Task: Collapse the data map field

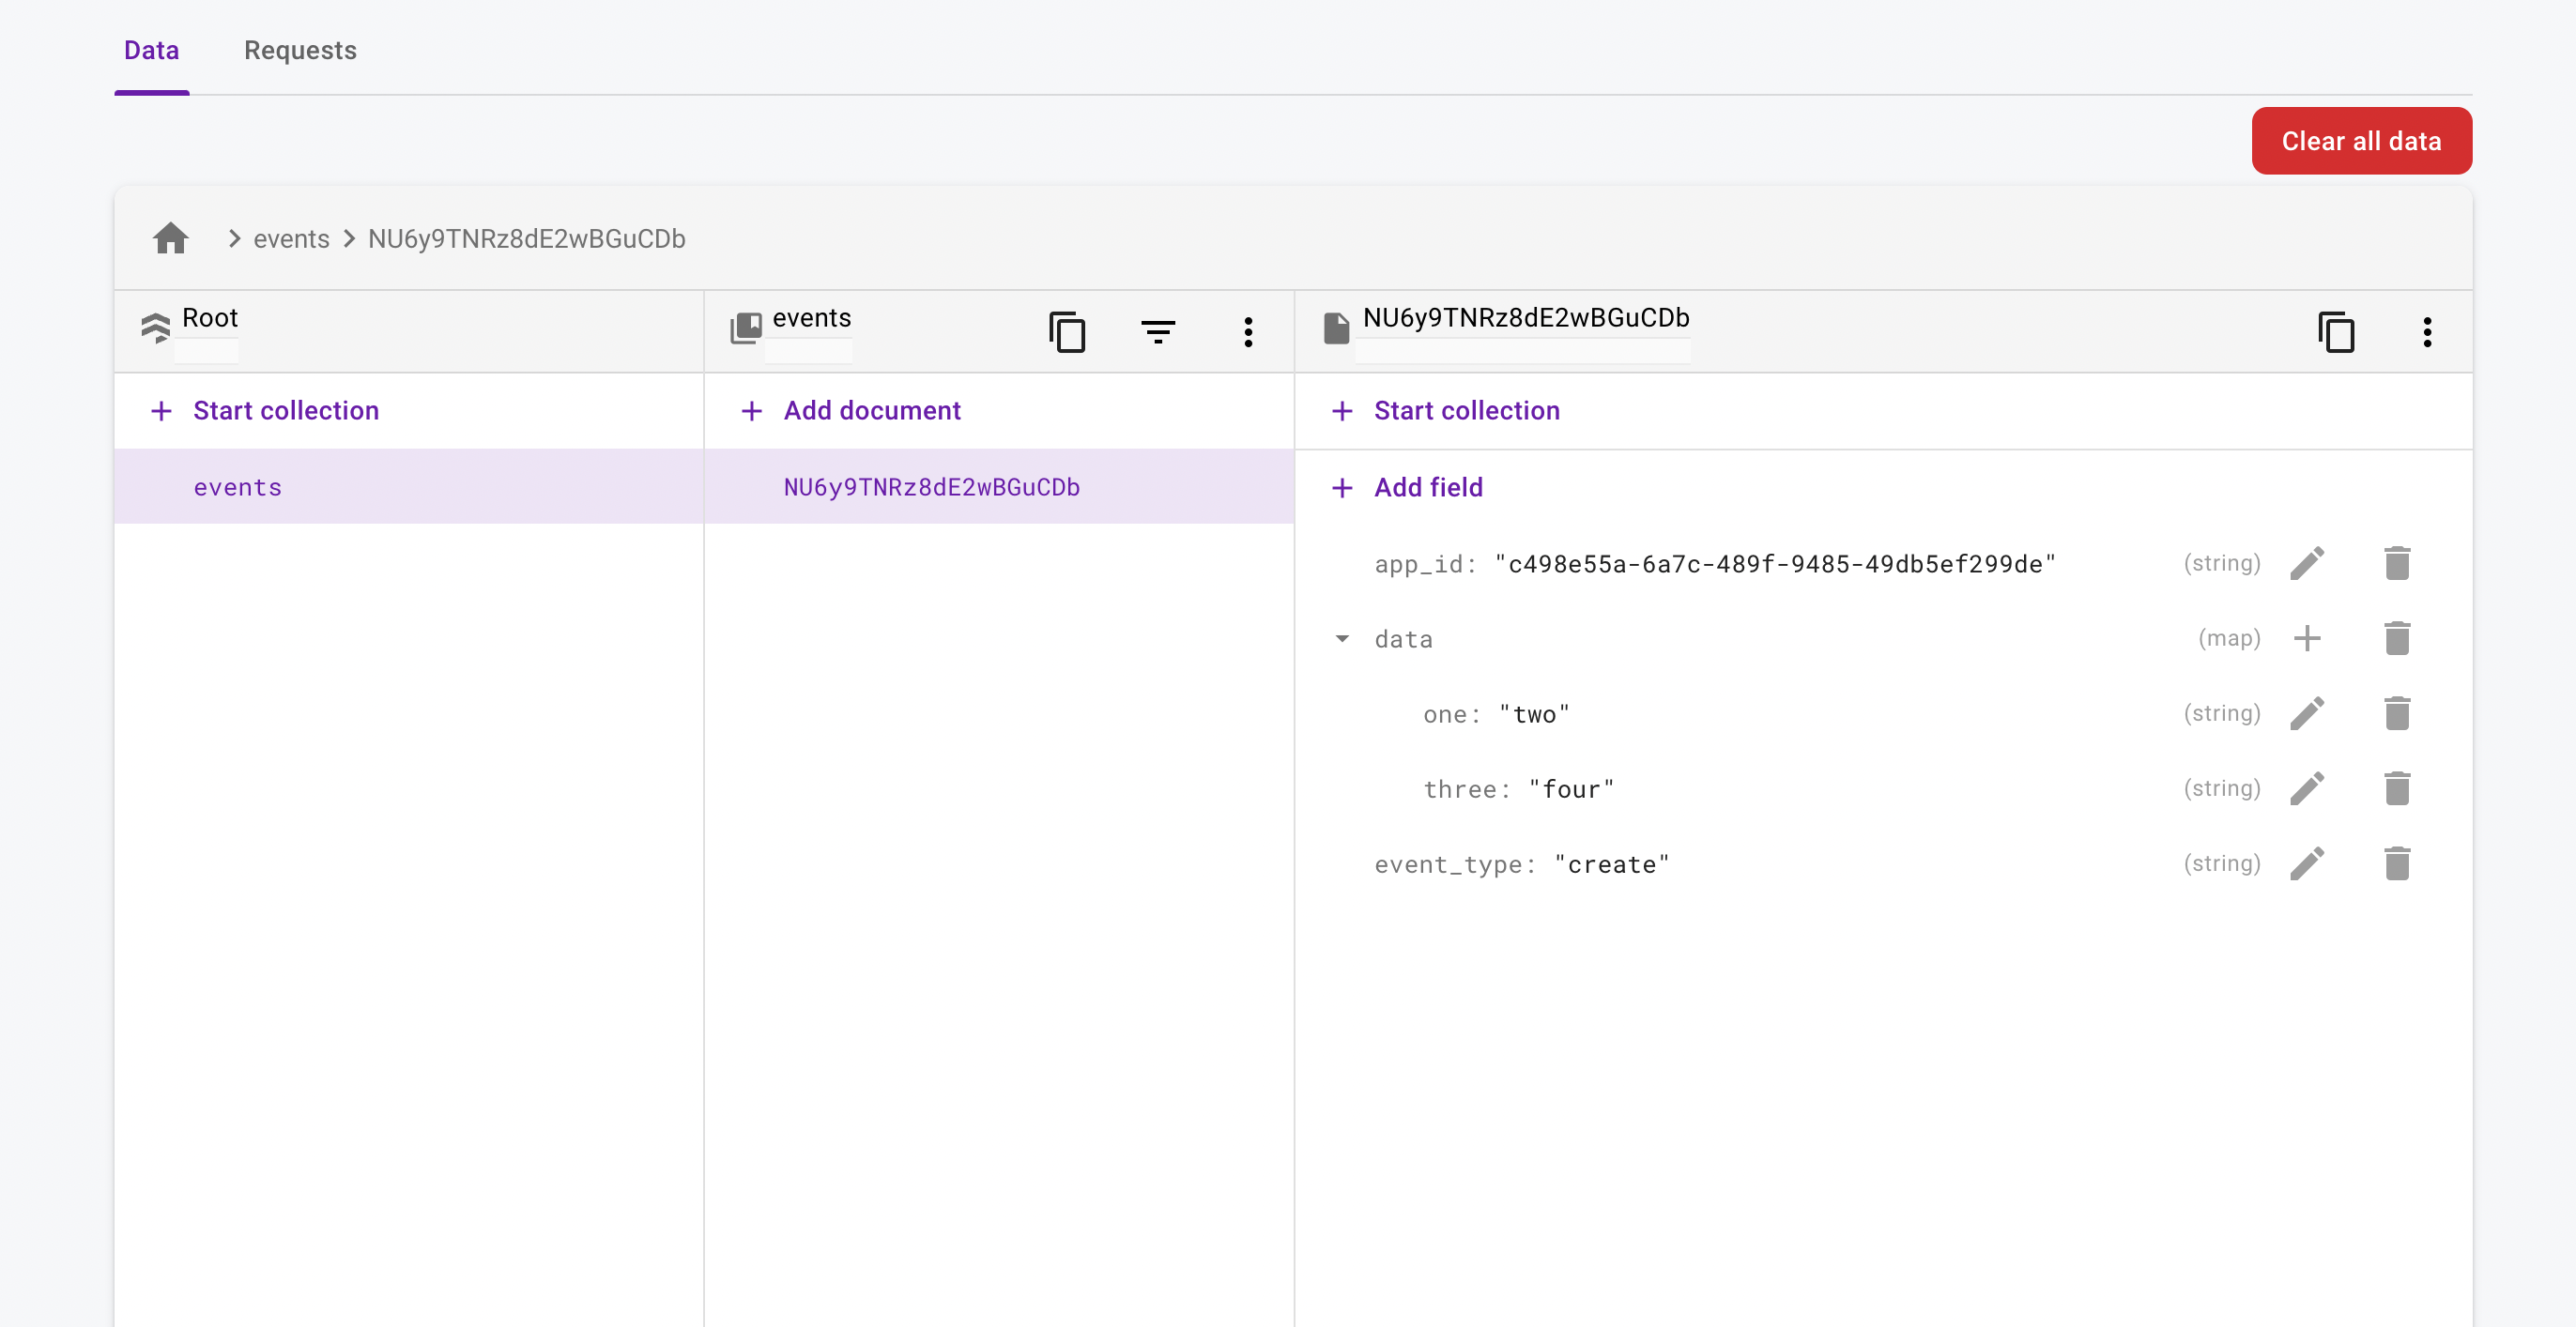Action: 1341,638
